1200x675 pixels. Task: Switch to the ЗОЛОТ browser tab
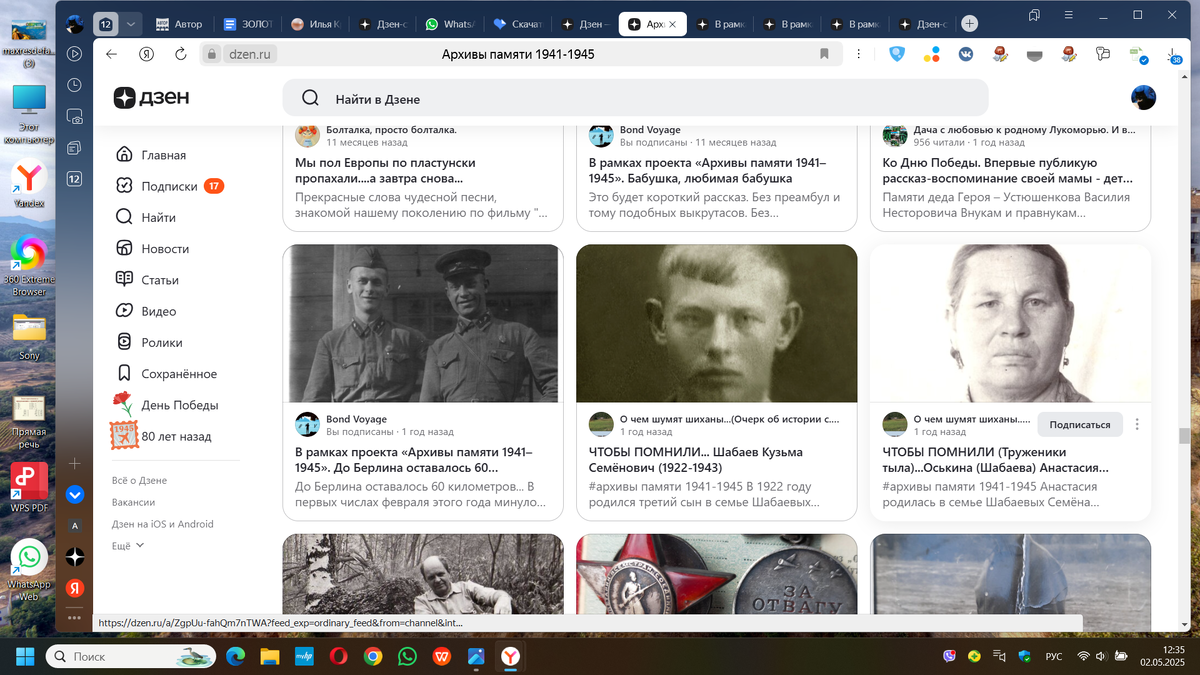point(247,24)
